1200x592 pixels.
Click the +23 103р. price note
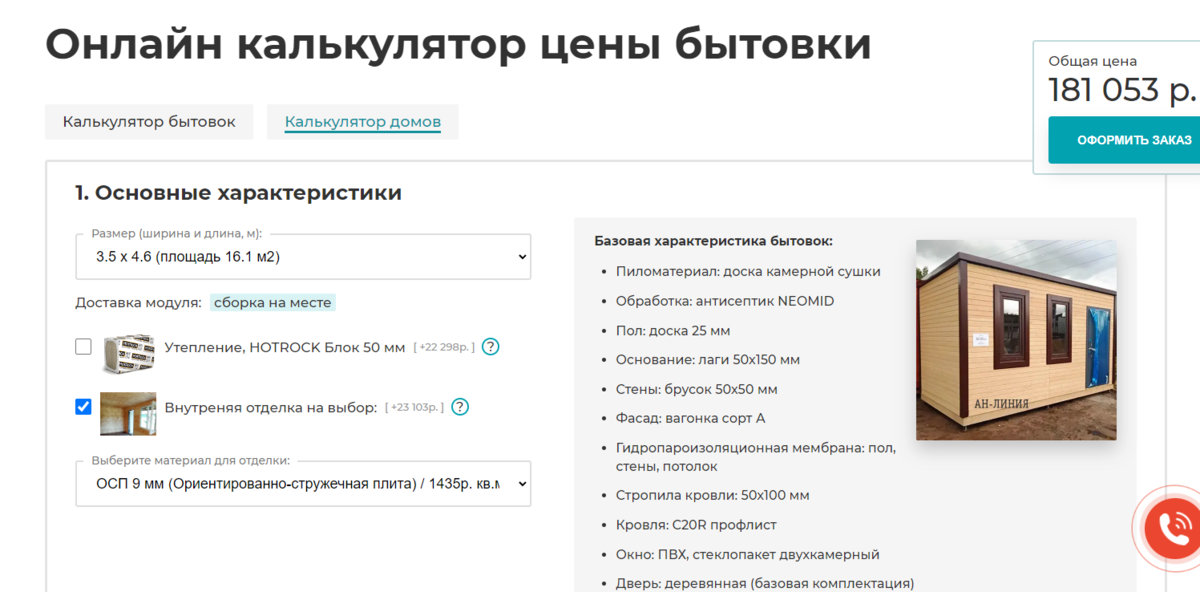[x=414, y=407]
